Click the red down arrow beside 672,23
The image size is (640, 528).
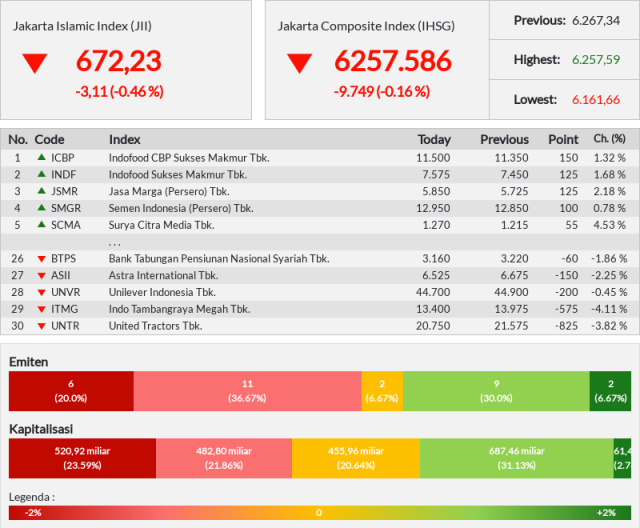[x=35, y=64]
